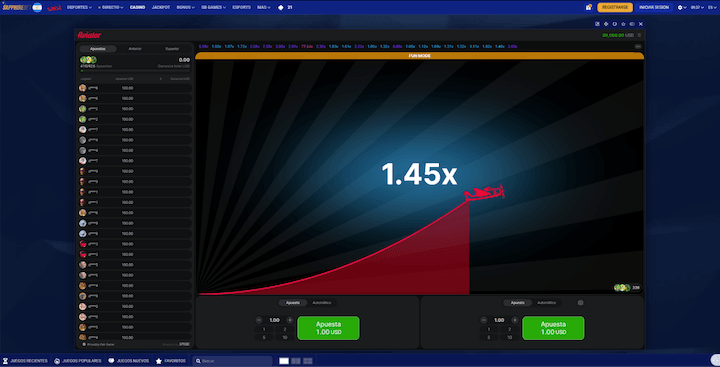Set right bet to quick amount 2
The image size is (720, 367).
pyautogui.click(x=510, y=329)
